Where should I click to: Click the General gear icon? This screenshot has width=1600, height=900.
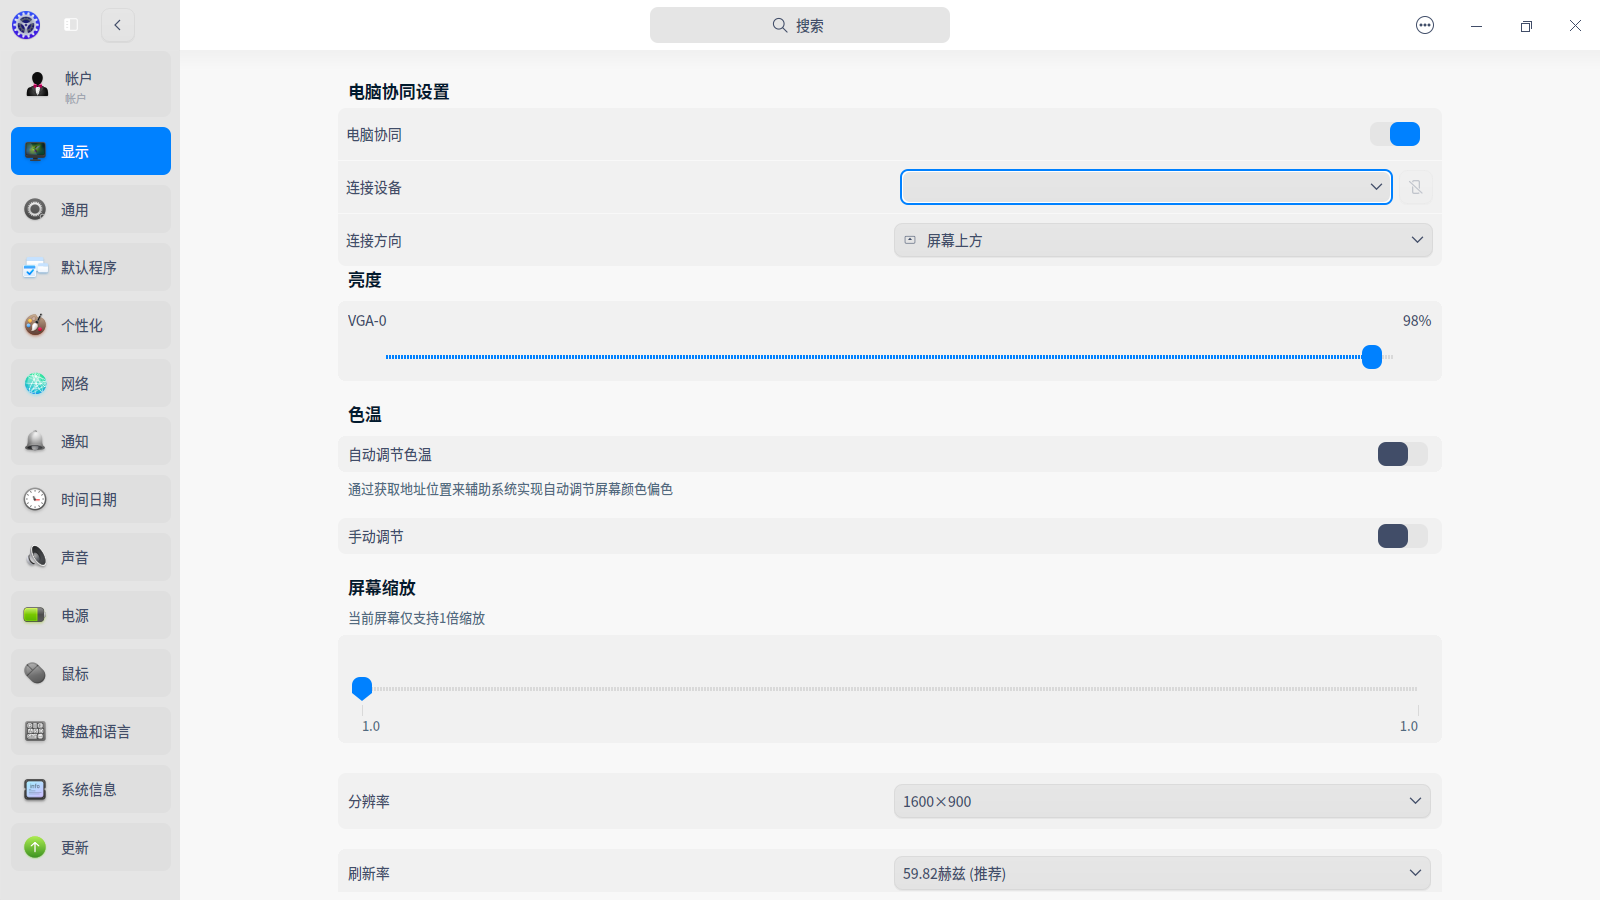pyautogui.click(x=35, y=209)
